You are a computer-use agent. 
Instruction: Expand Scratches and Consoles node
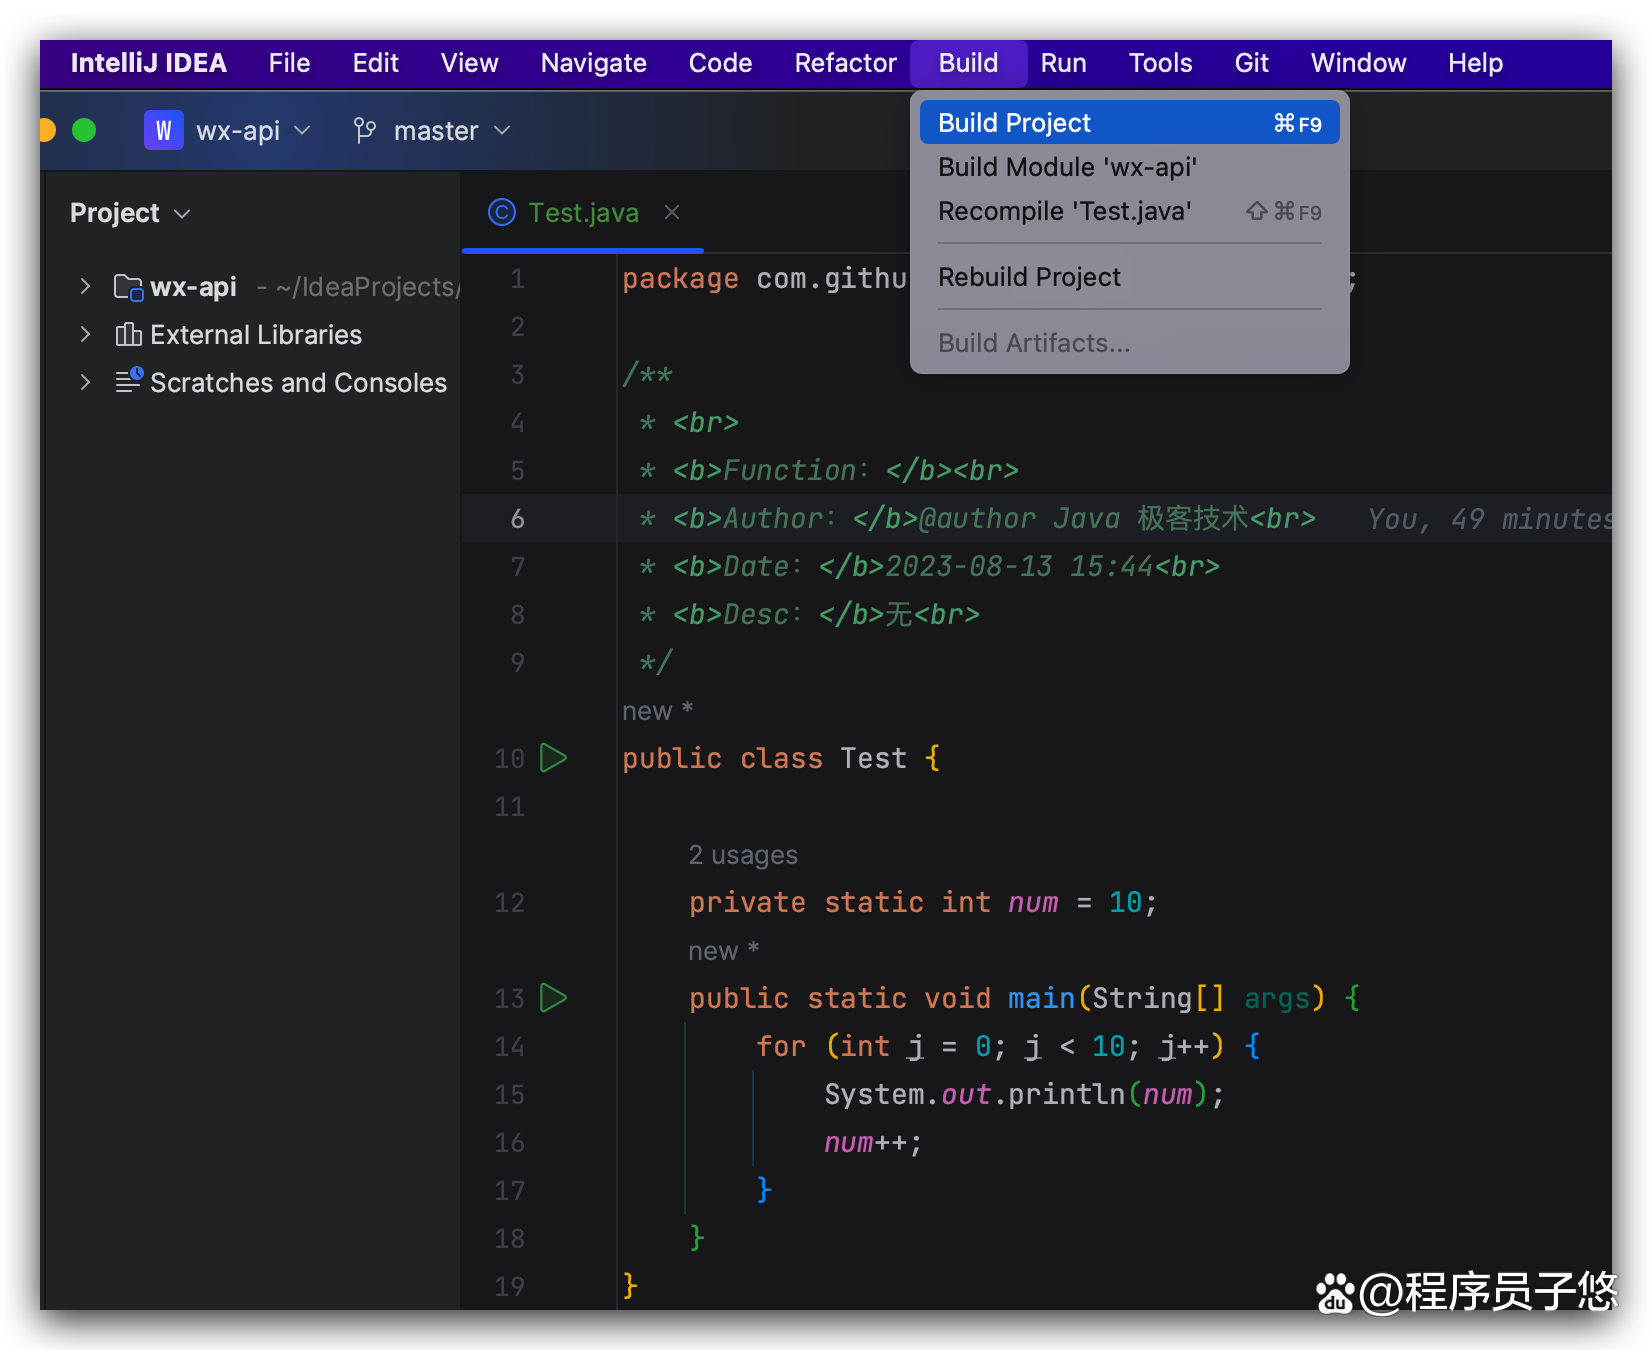85,382
